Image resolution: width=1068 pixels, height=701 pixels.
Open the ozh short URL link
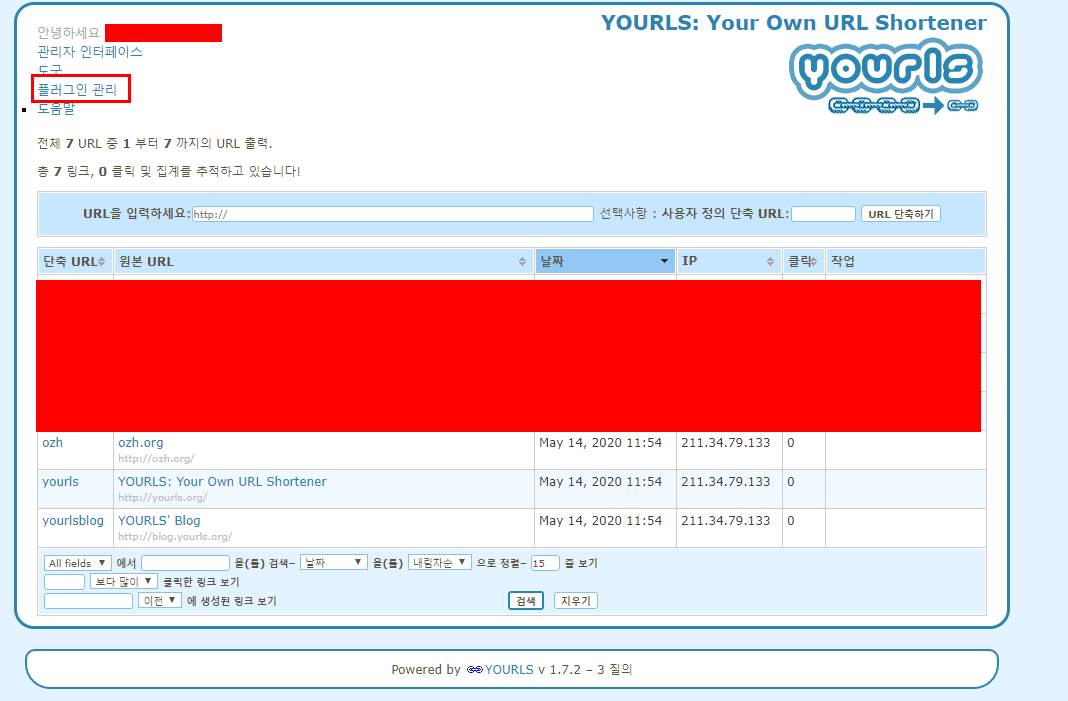[52, 443]
